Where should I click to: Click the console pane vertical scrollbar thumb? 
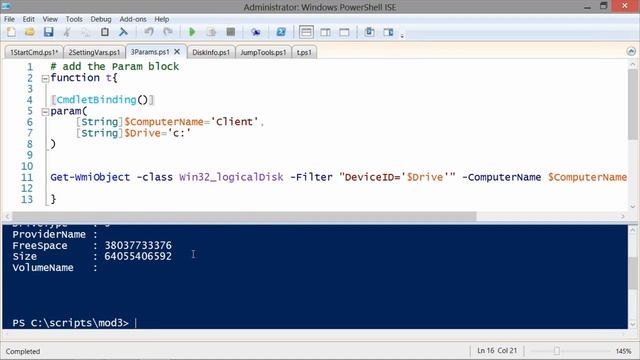(x=633, y=273)
